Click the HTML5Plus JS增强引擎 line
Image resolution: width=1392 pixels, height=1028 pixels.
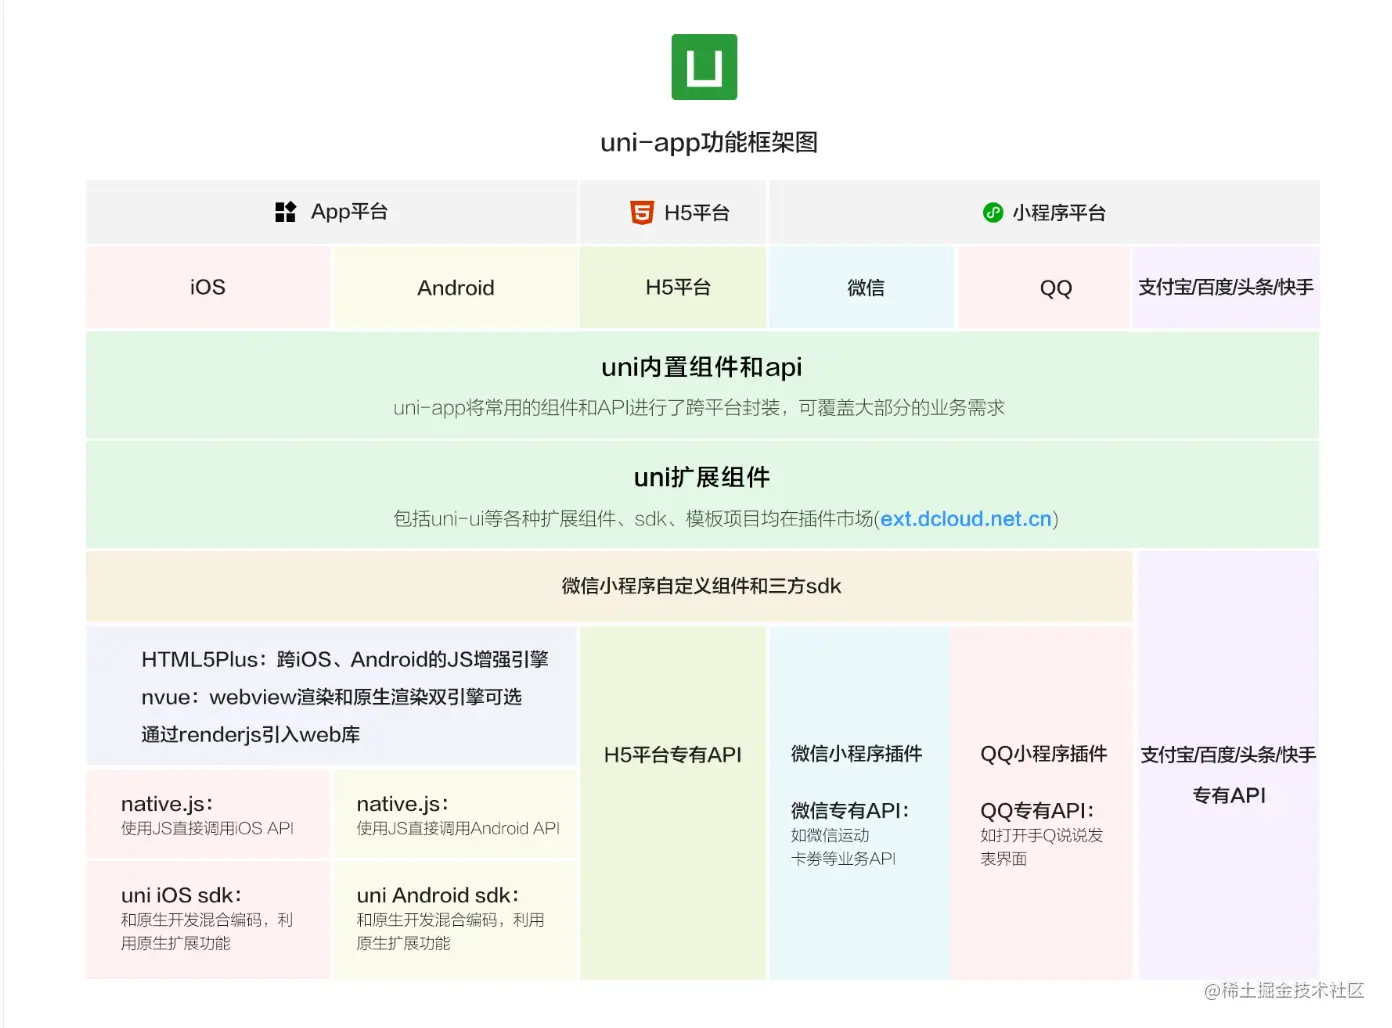(345, 659)
